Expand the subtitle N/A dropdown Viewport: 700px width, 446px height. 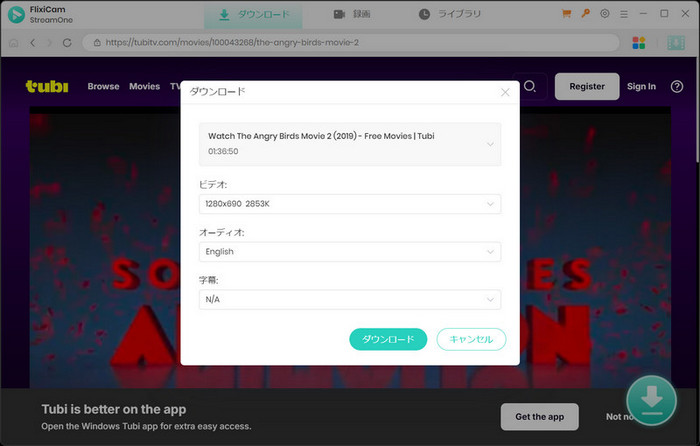[349, 300]
